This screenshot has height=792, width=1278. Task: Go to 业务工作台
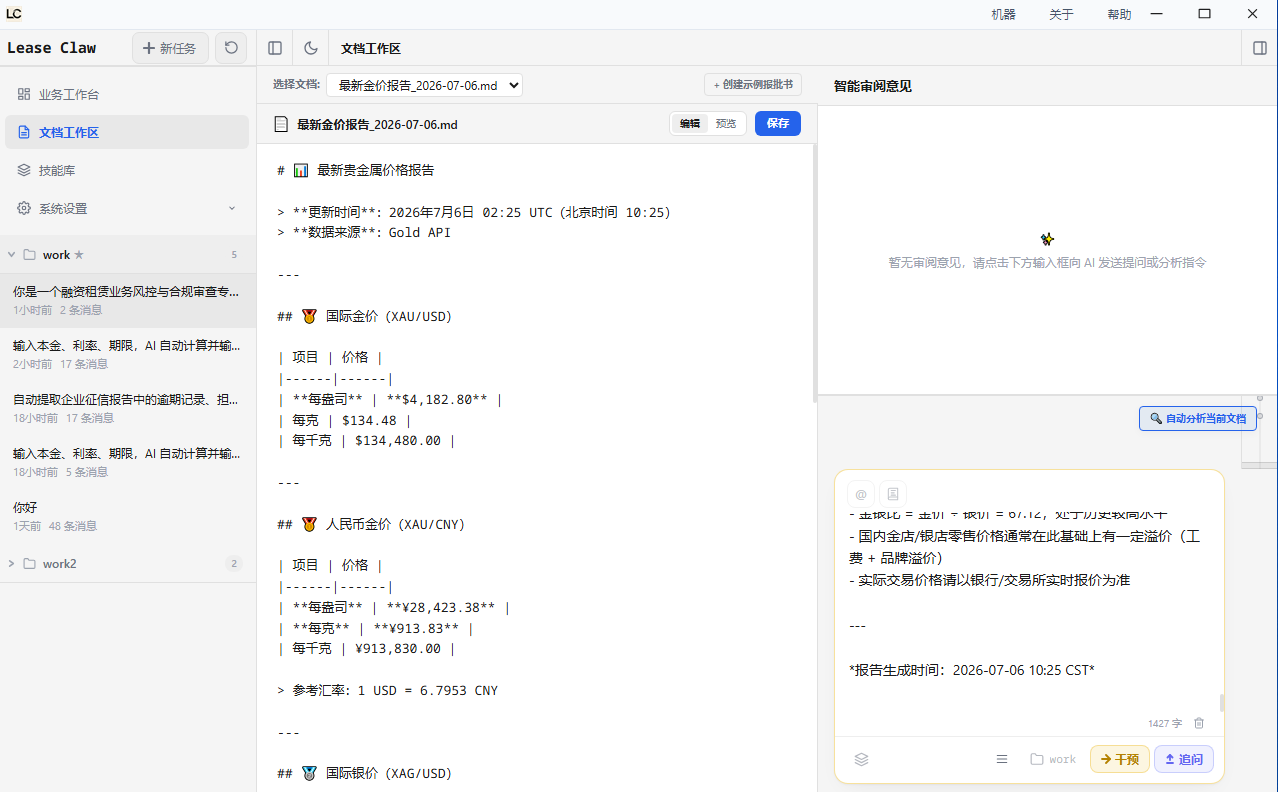point(127,94)
